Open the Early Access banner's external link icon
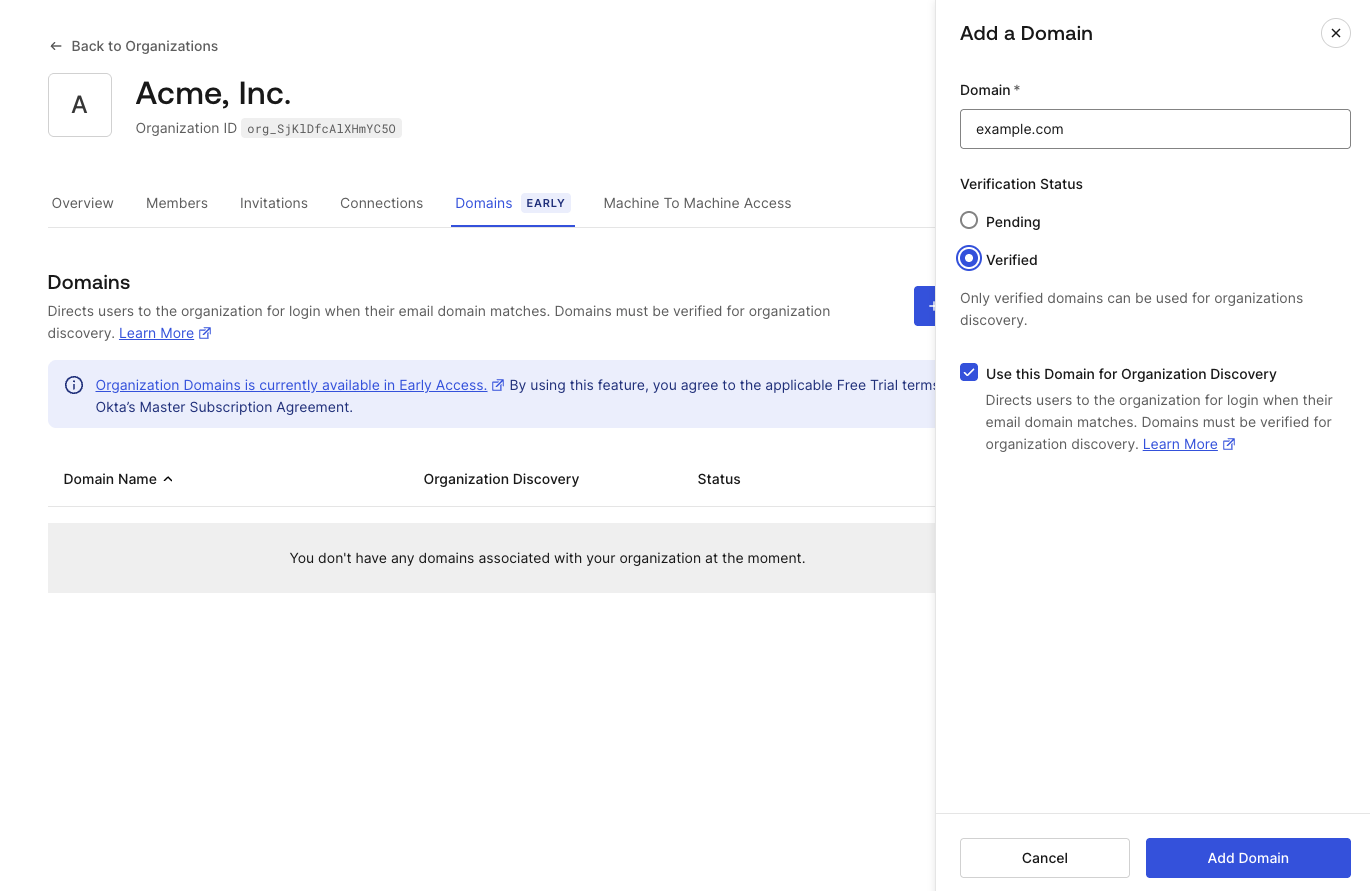Screen dimensions: 1370x891 click(498, 384)
